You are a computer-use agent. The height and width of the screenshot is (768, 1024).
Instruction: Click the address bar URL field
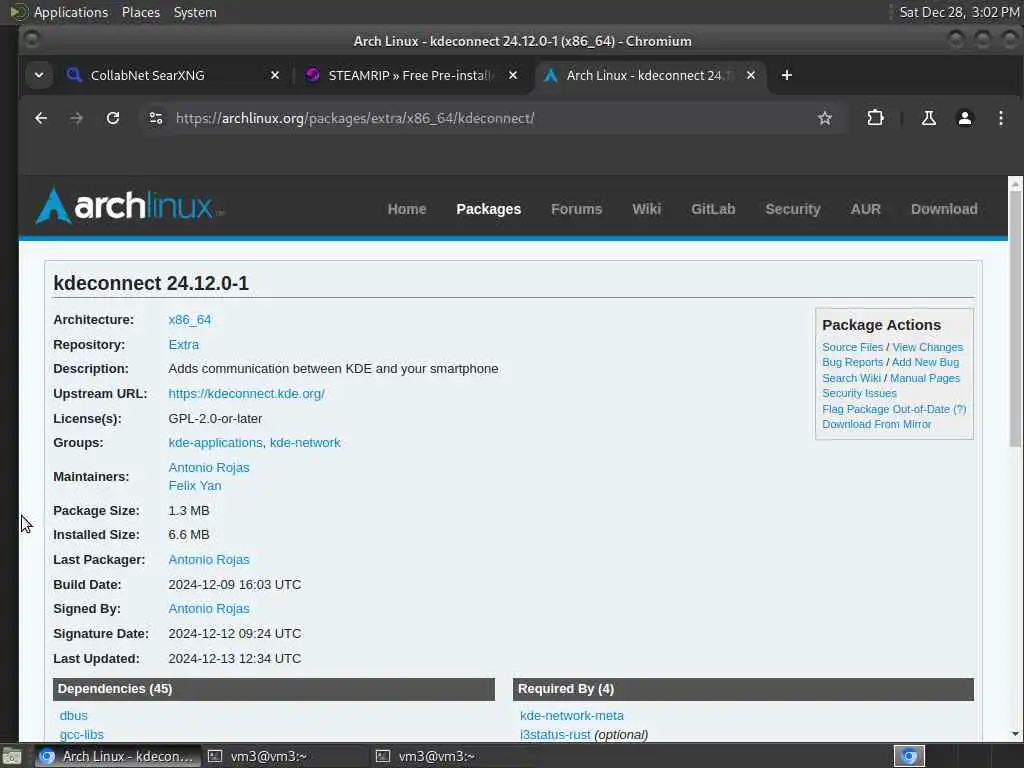(x=483, y=118)
